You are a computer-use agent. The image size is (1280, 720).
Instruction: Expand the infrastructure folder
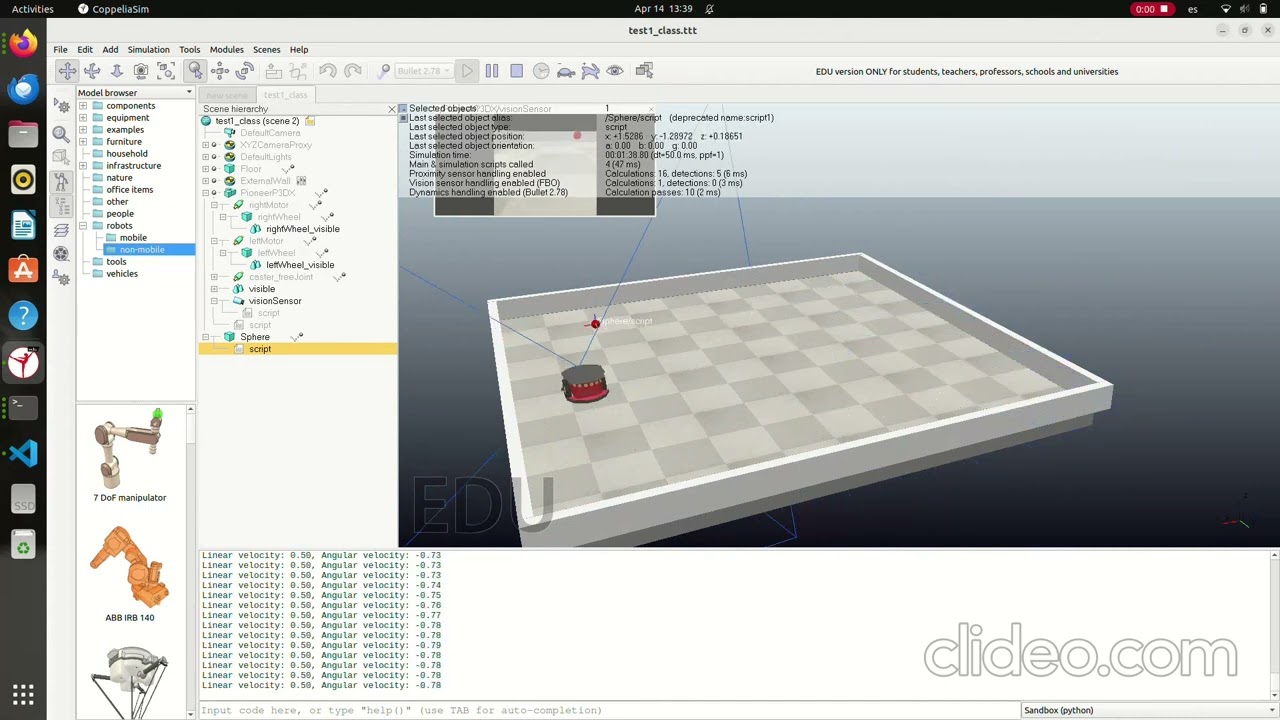click(x=83, y=166)
